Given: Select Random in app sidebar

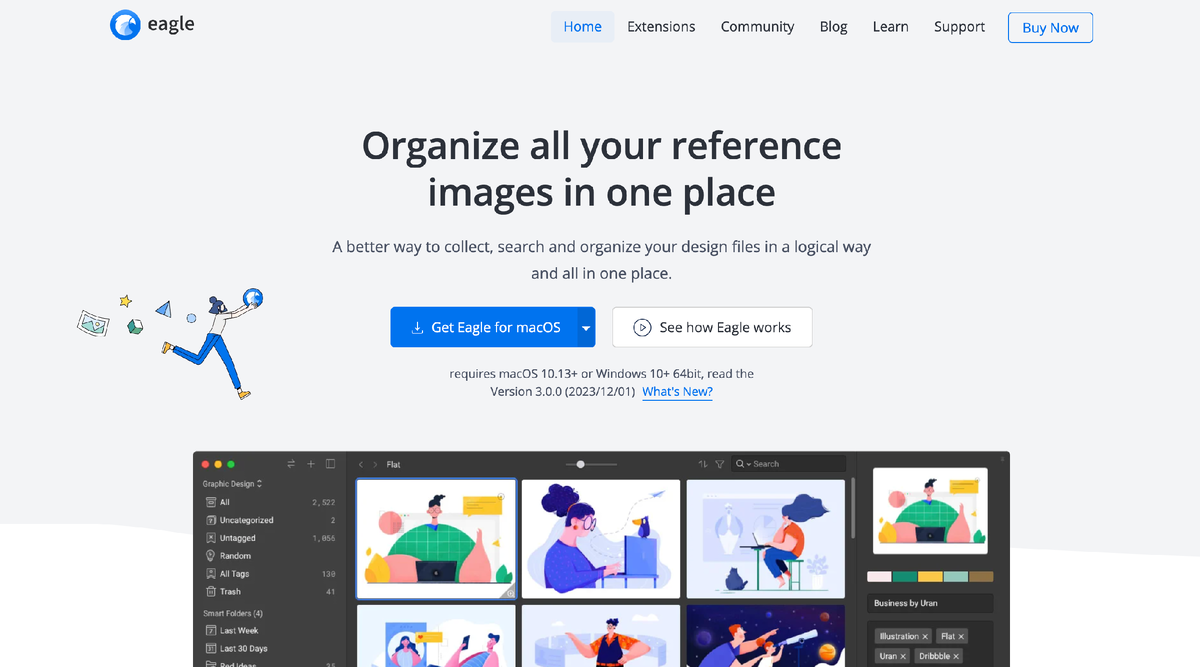Looking at the screenshot, I should point(269,556).
